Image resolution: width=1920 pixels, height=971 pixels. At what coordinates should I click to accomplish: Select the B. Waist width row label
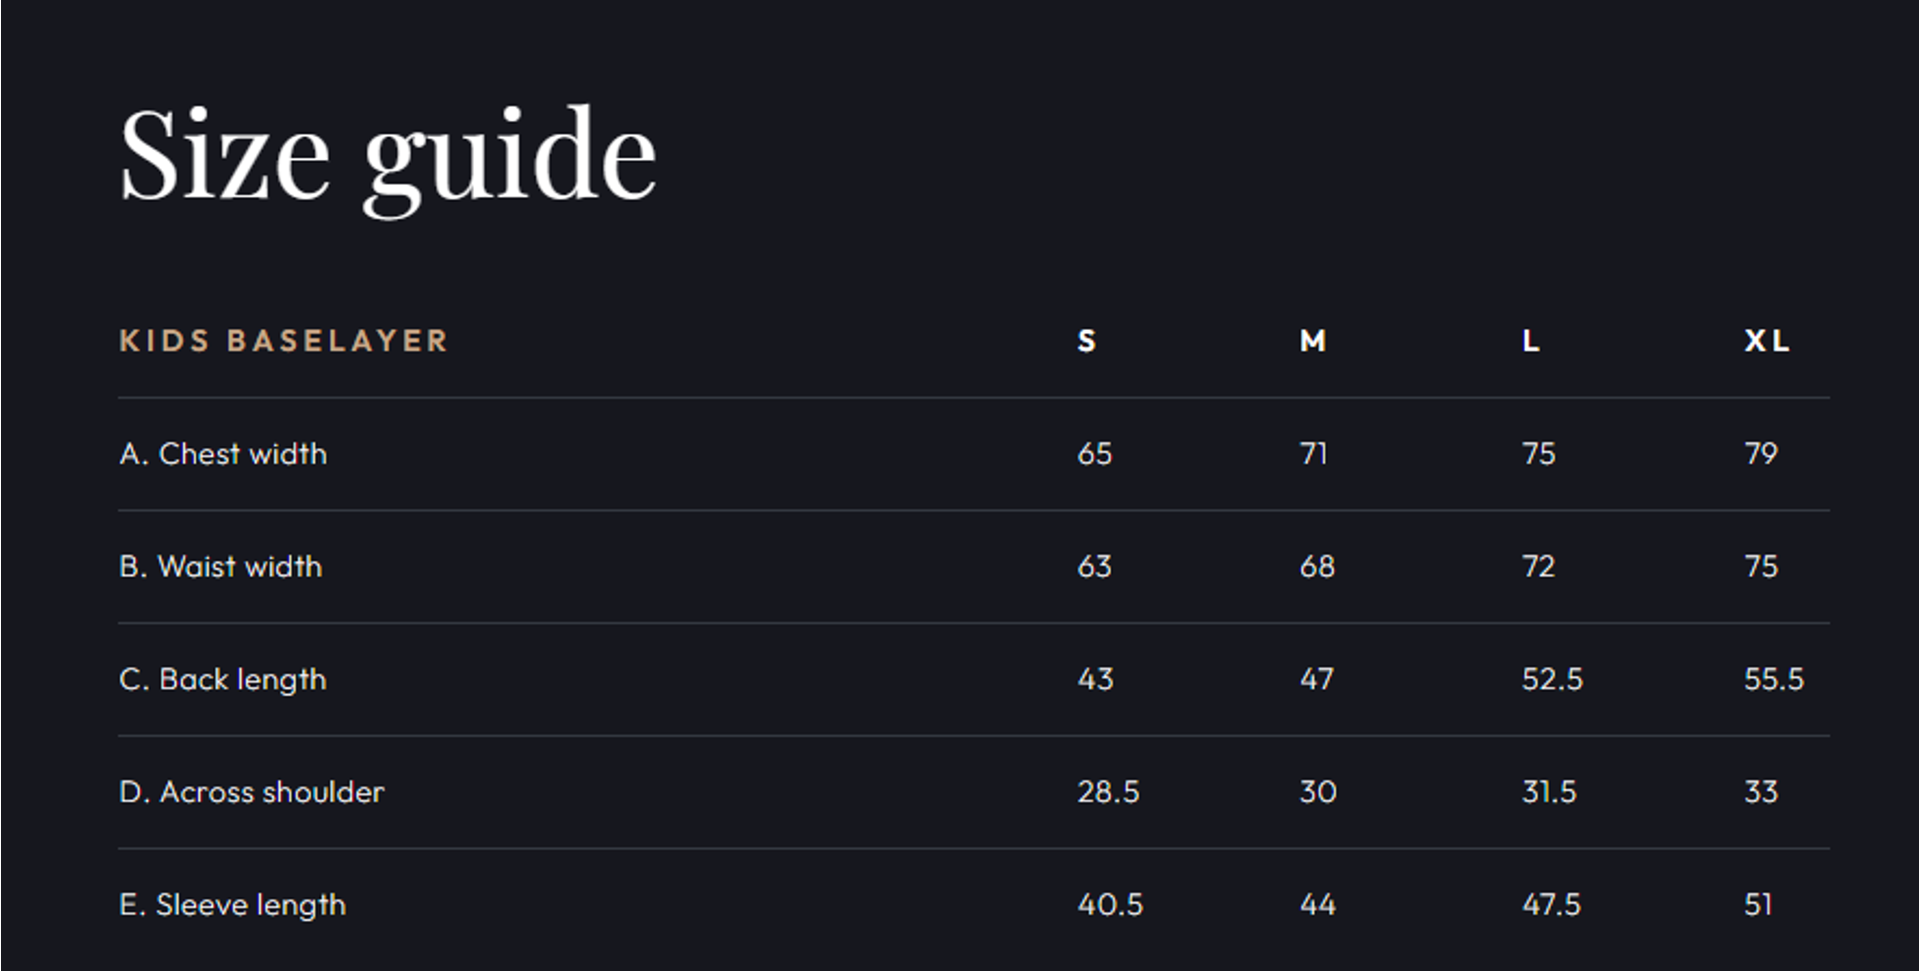(x=221, y=567)
